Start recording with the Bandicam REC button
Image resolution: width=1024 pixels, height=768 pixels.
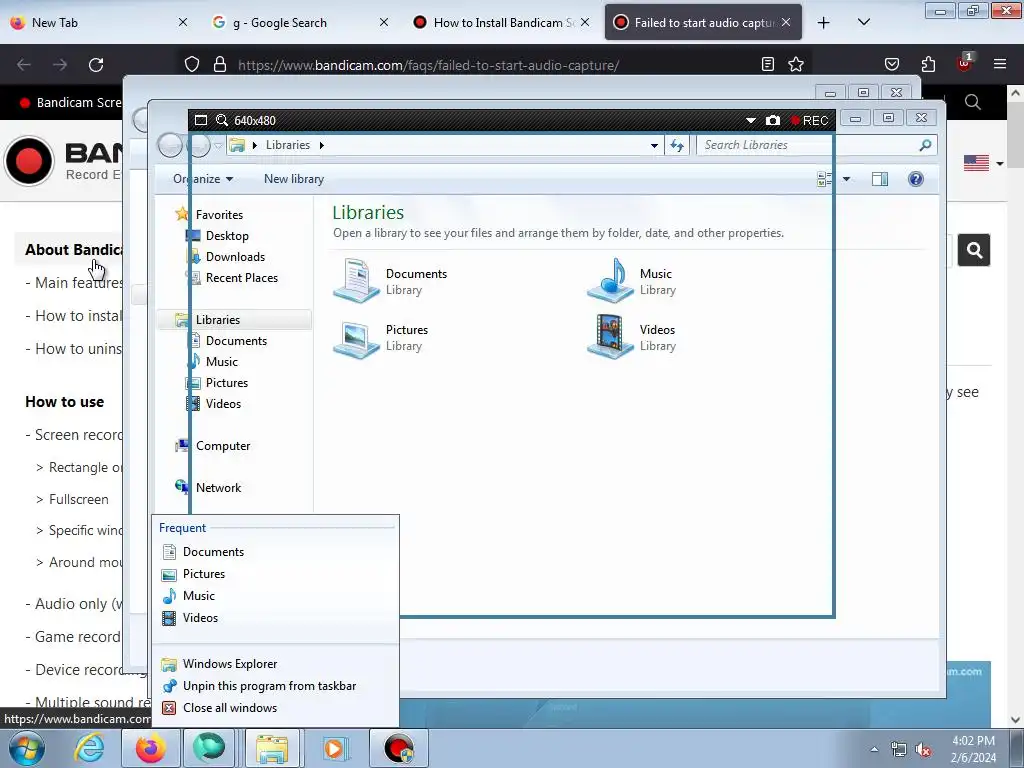(x=808, y=121)
